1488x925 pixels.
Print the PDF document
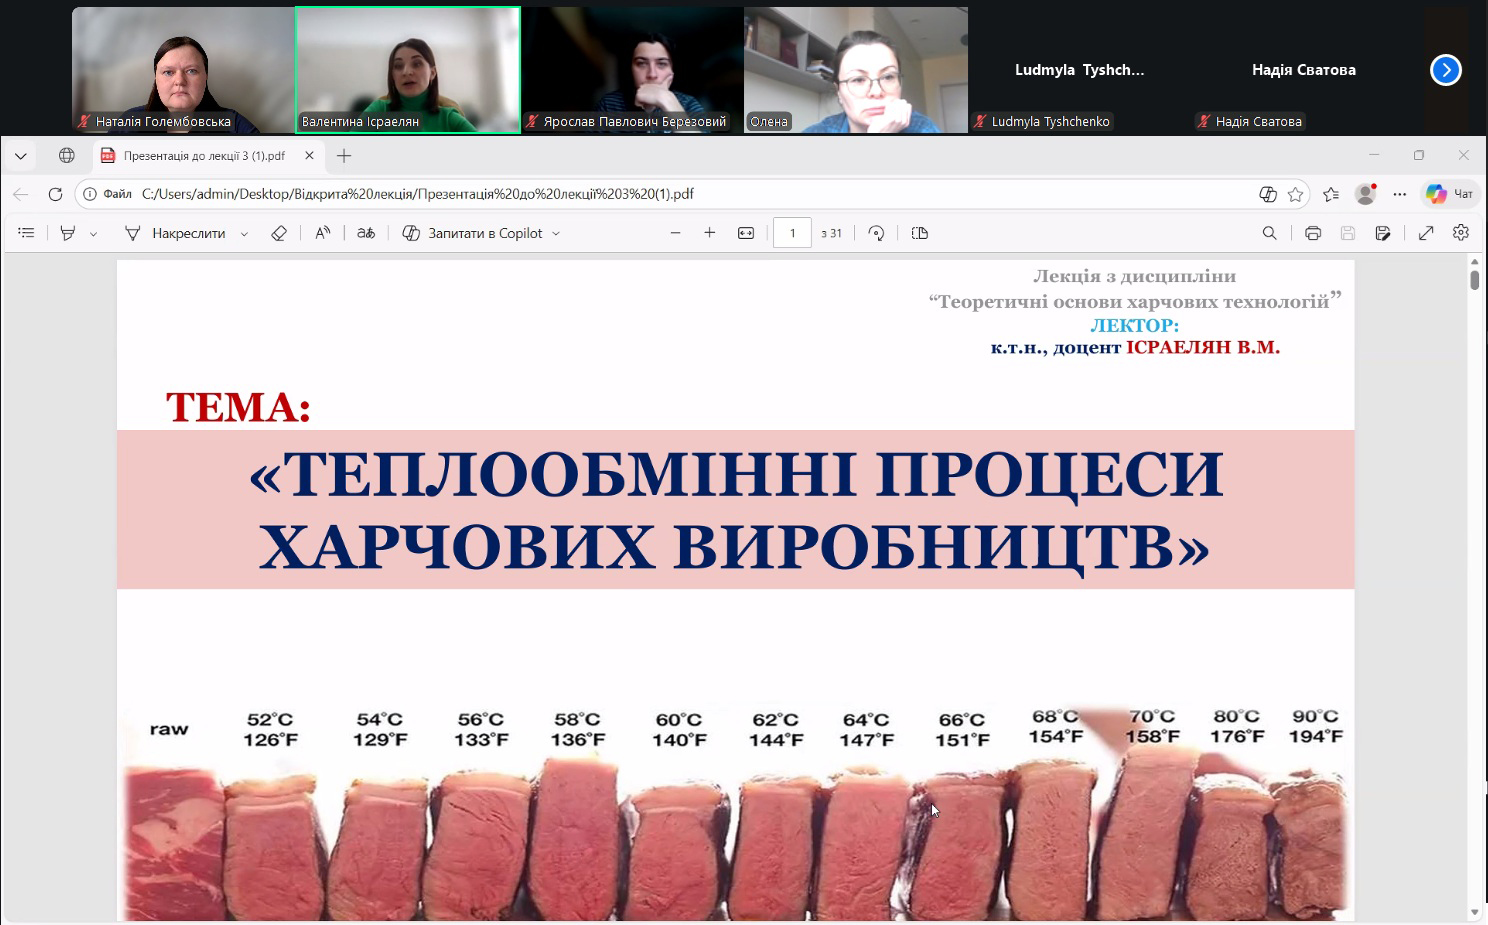point(1313,233)
